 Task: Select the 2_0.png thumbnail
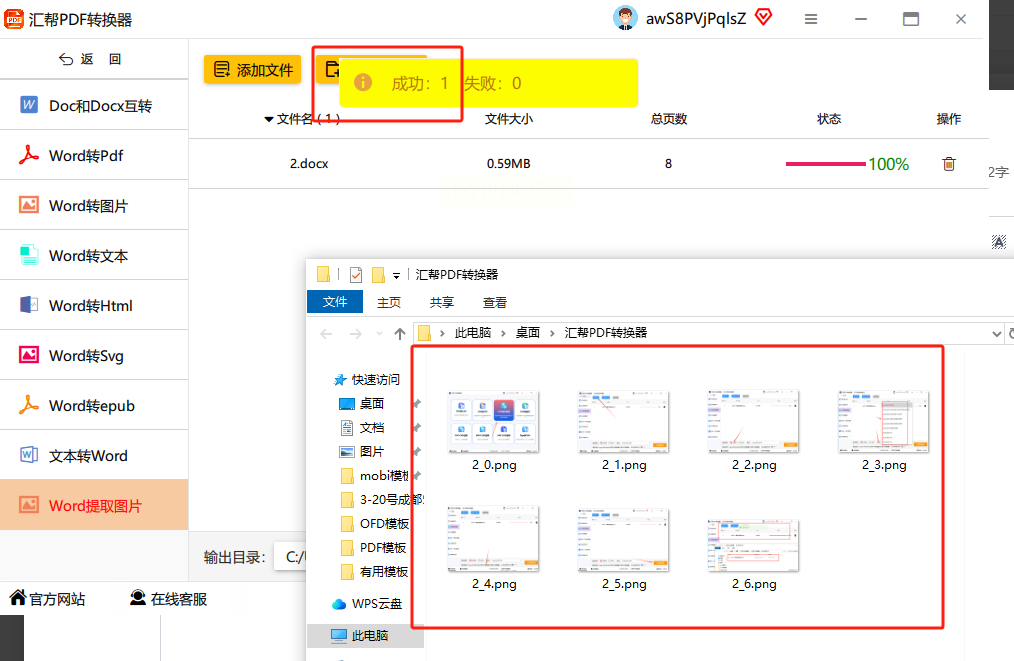click(494, 422)
